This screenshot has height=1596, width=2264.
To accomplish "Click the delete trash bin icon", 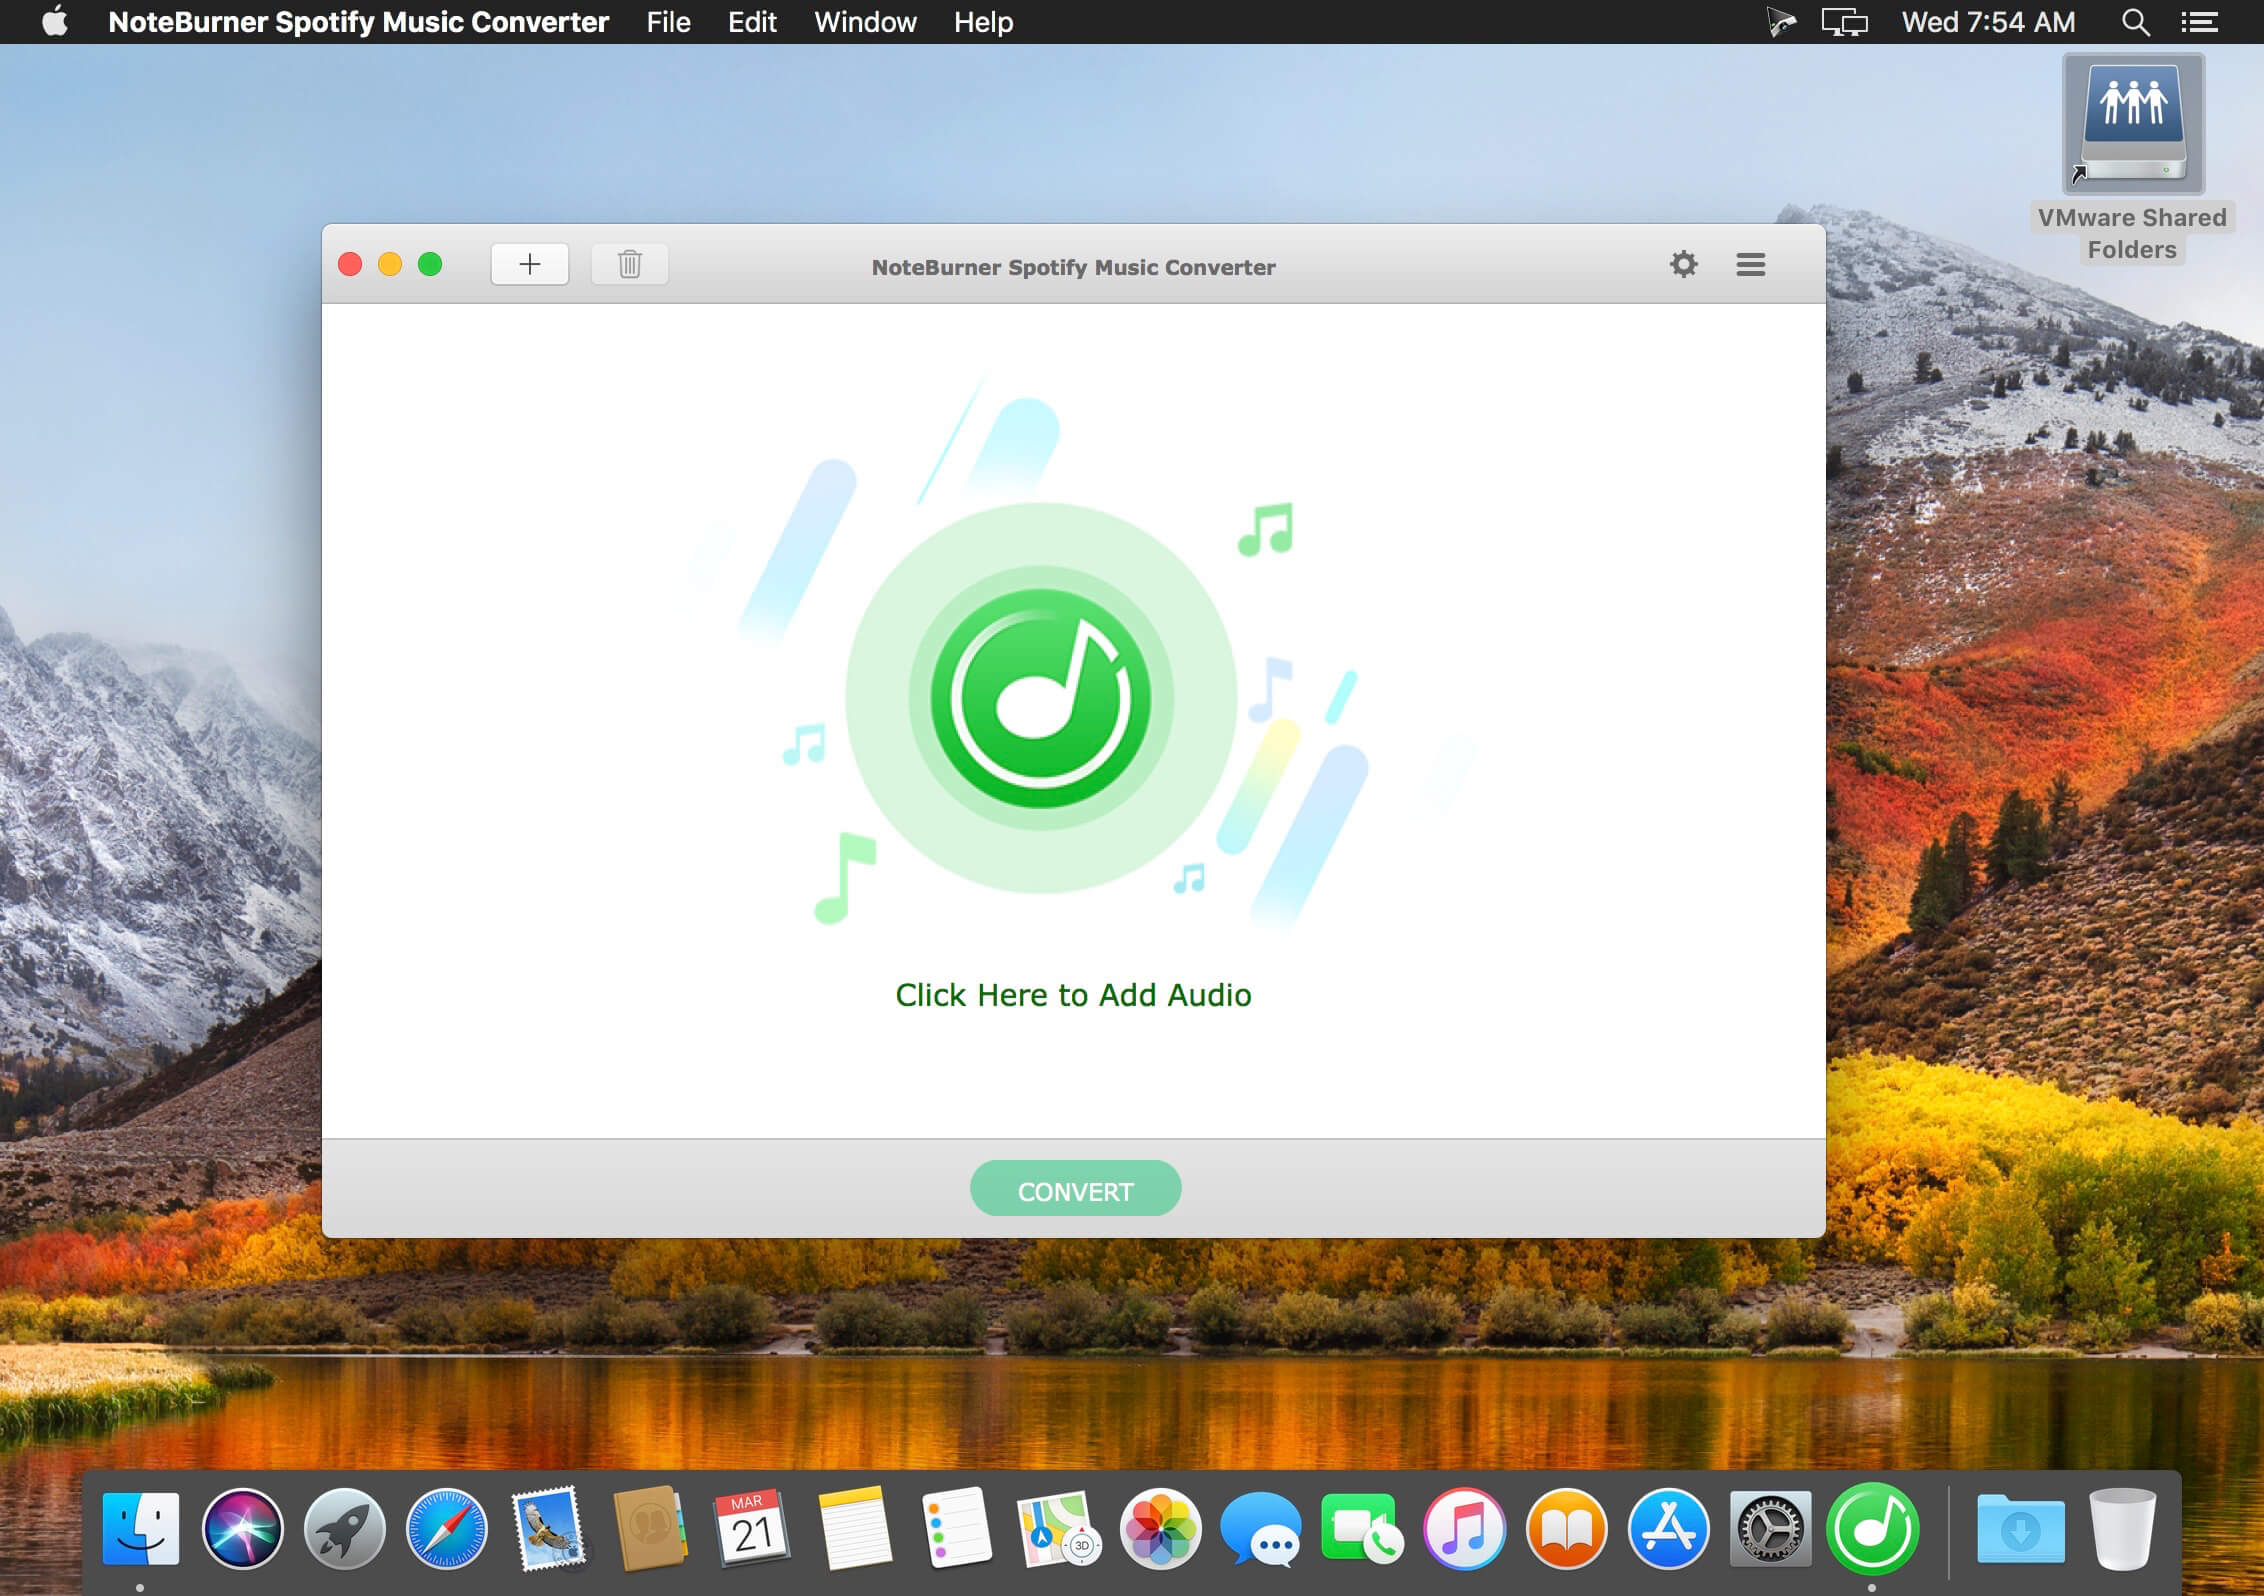I will tap(630, 263).
